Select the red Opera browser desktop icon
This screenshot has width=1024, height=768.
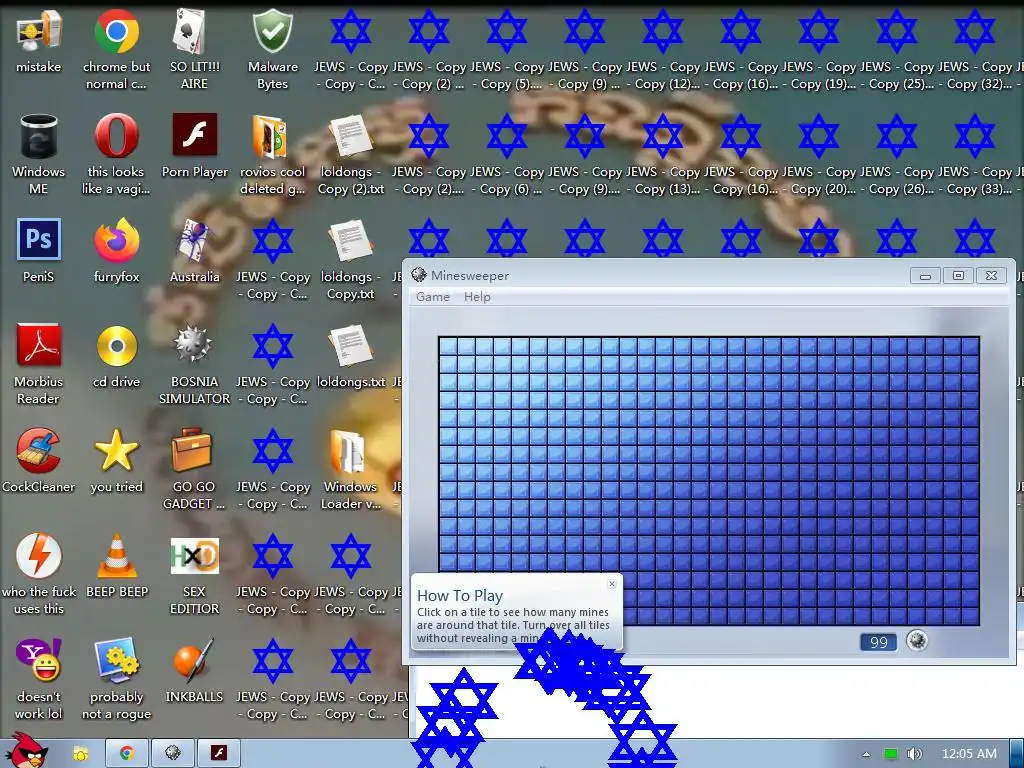[116, 155]
